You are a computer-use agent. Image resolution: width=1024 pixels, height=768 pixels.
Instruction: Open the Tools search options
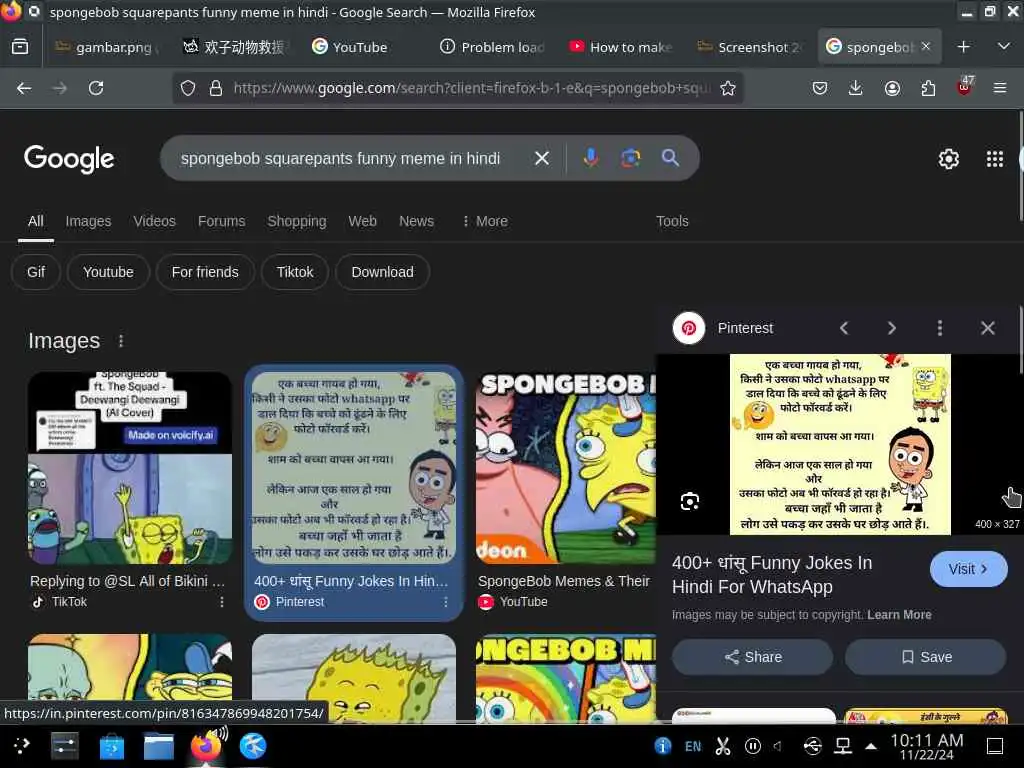pyautogui.click(x=672, y=221)
